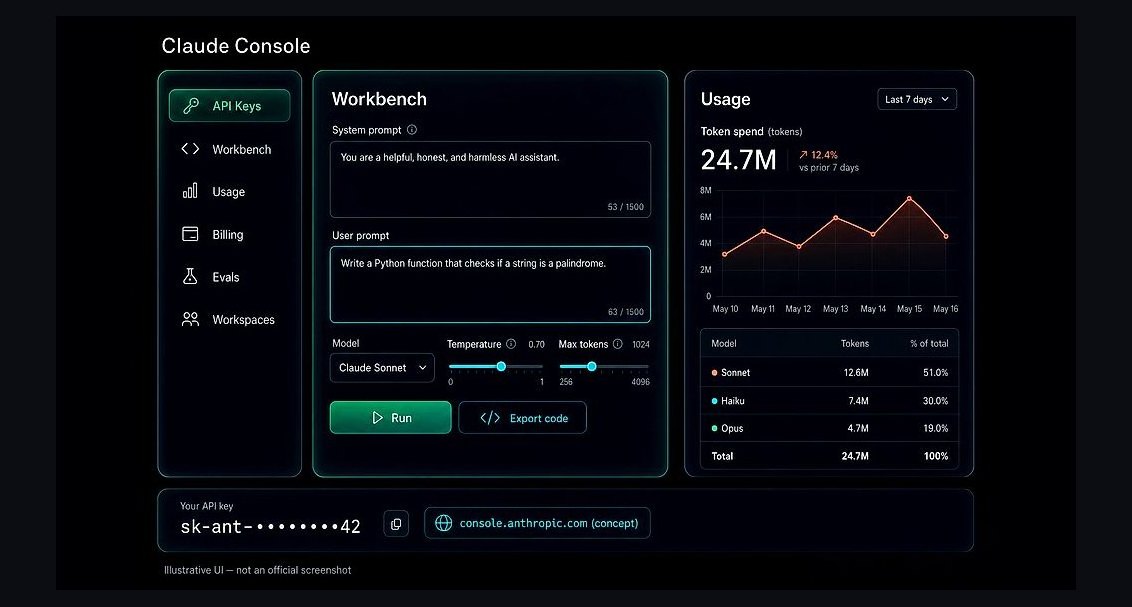The image size is (1132, 607).
Task: Click the code icon in Export code
Action: click(x=490, y=418)
